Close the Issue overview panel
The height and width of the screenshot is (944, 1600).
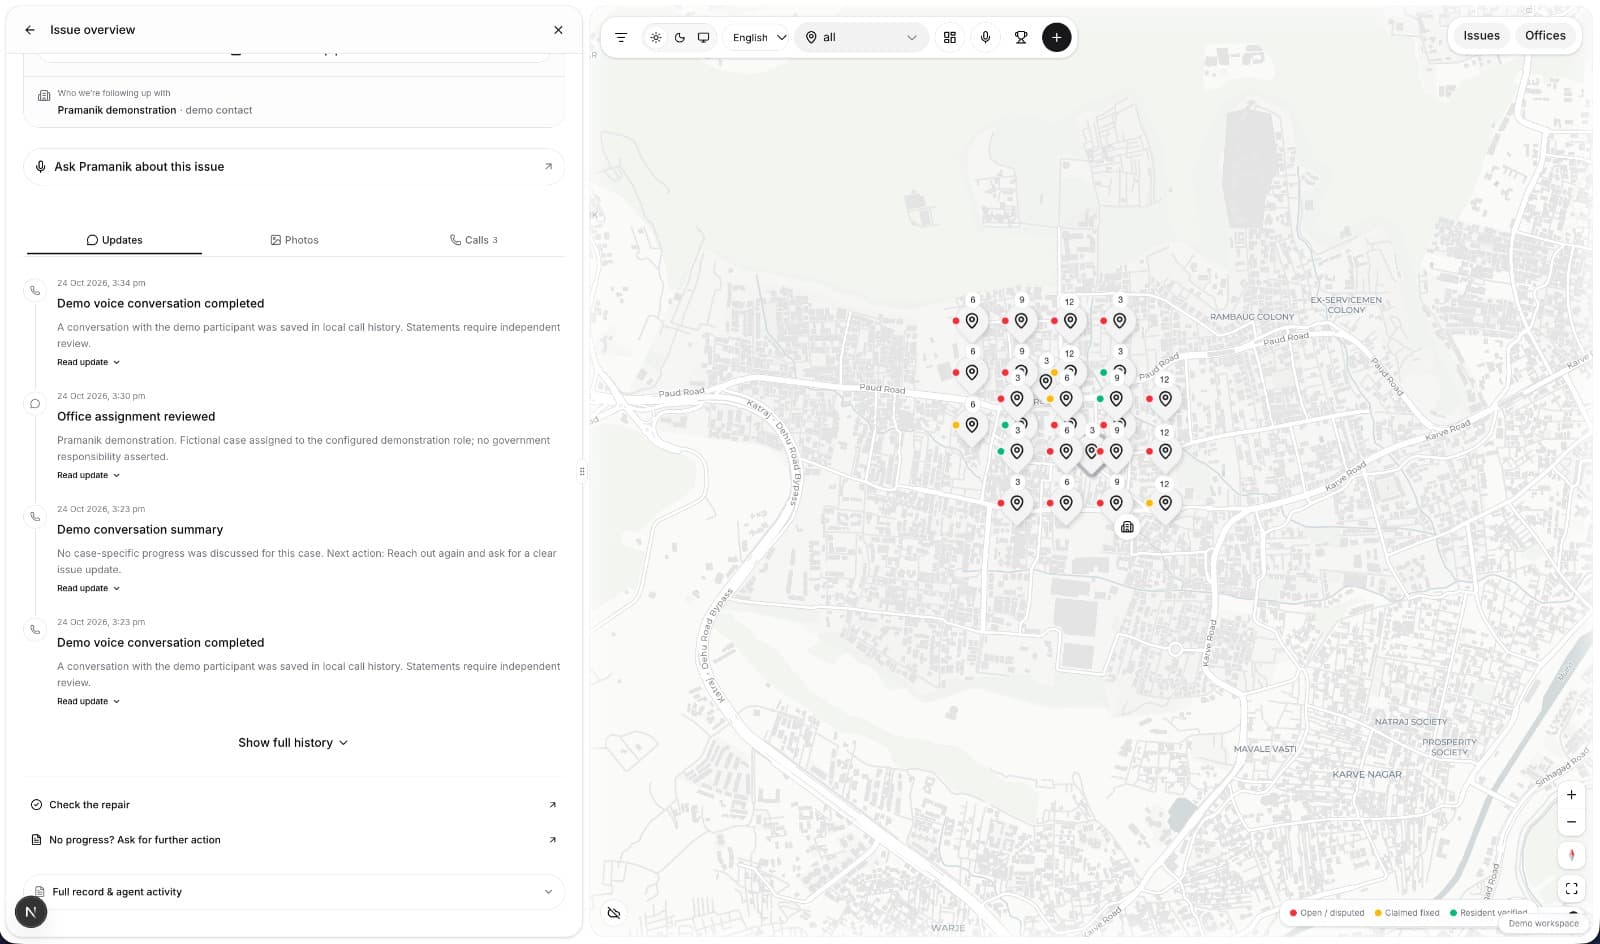[558, 30]
